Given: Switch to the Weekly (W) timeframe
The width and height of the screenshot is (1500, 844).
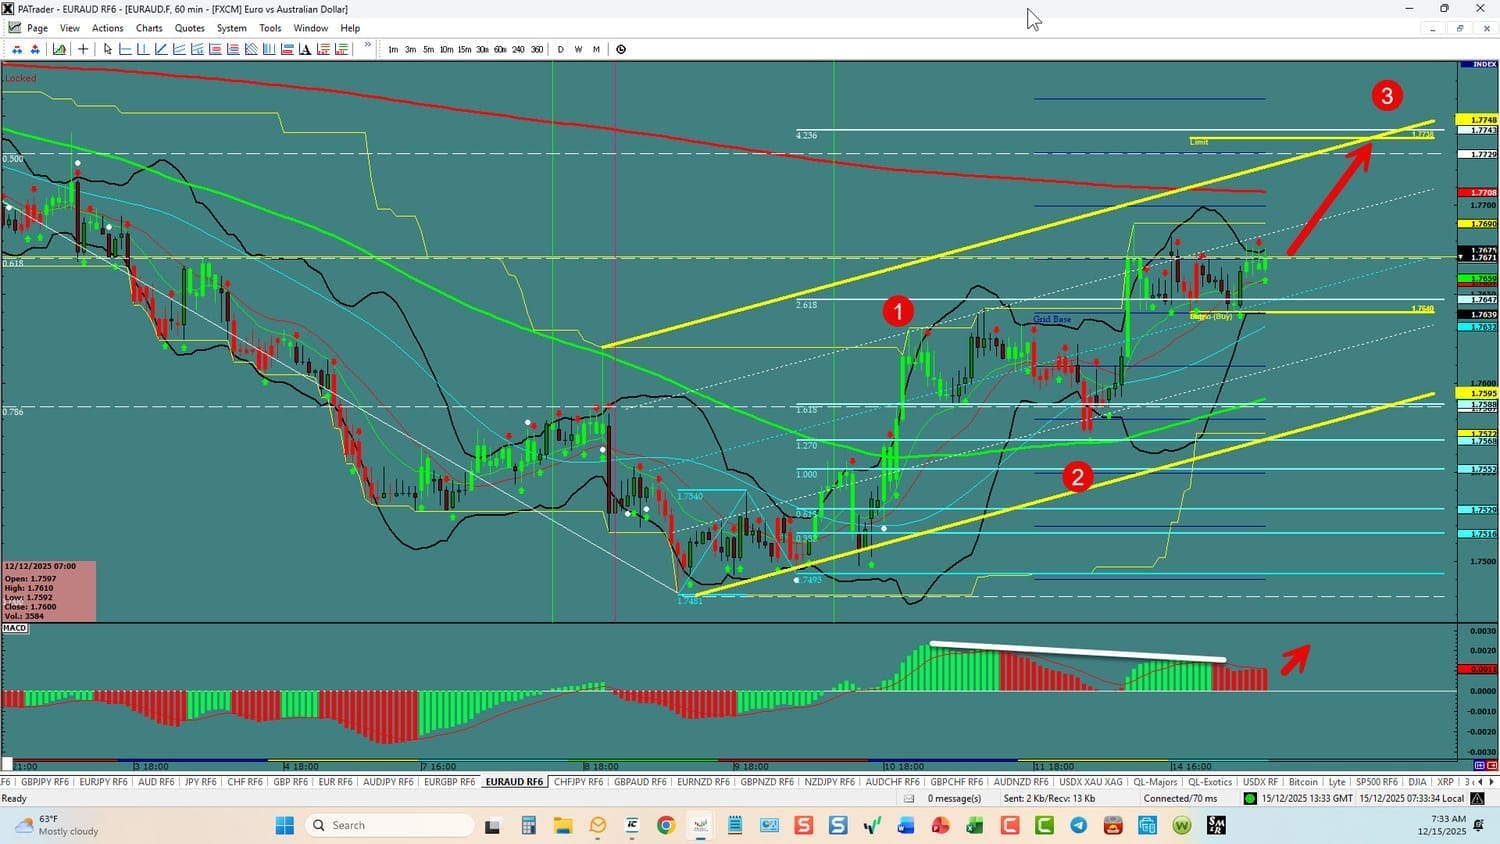Looking at the screenshot, I should 578,49.
